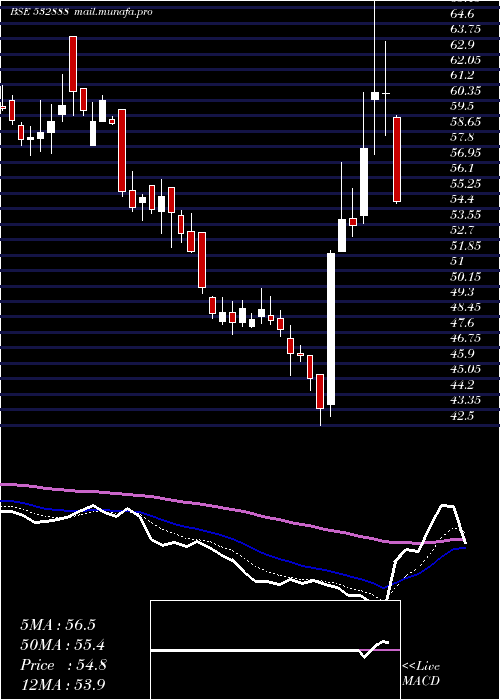Select the 60.35 price axis label
Image resolution: width=500 pixels, height=700 pixels.
coord(466,91)
